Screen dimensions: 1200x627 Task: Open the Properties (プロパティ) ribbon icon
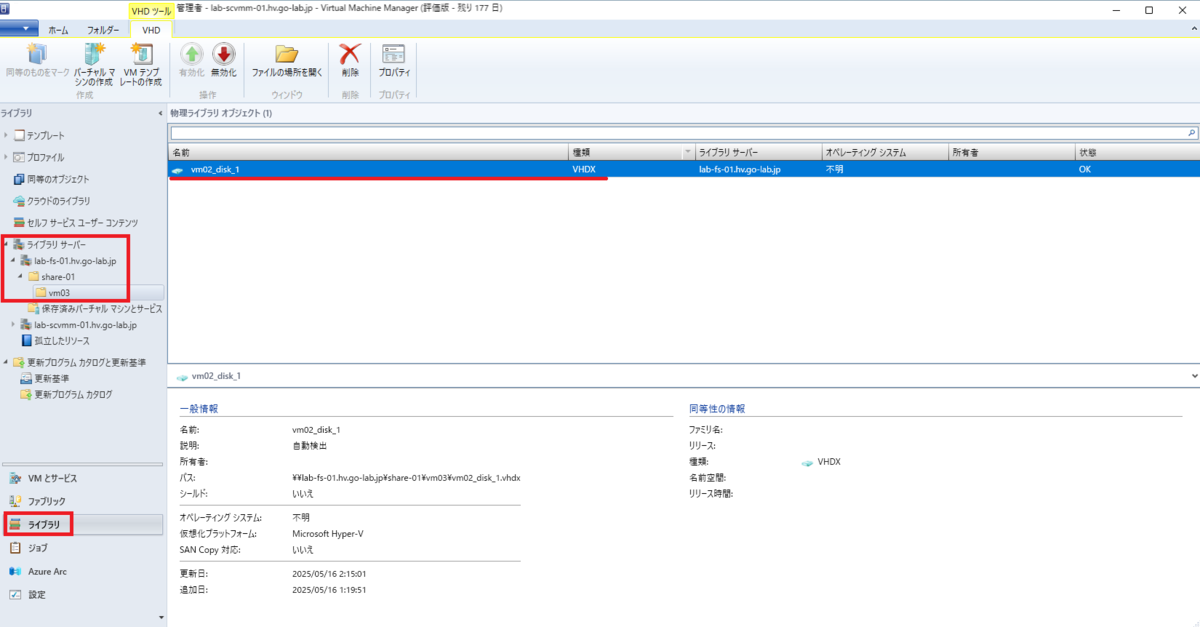coord(394,54)
